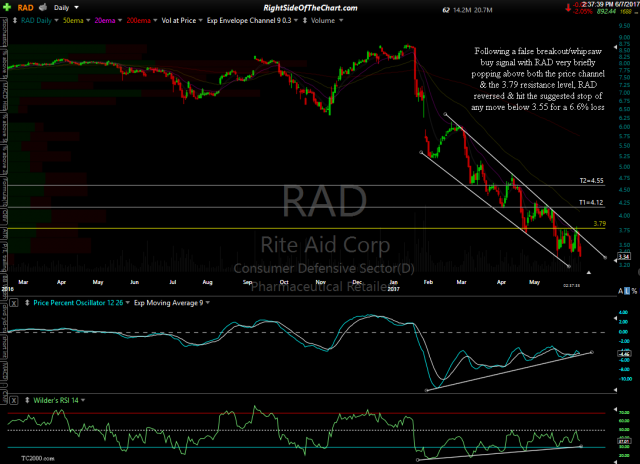Click the Vol at Price indicator label
640x464 pixels.
point(179,20)
